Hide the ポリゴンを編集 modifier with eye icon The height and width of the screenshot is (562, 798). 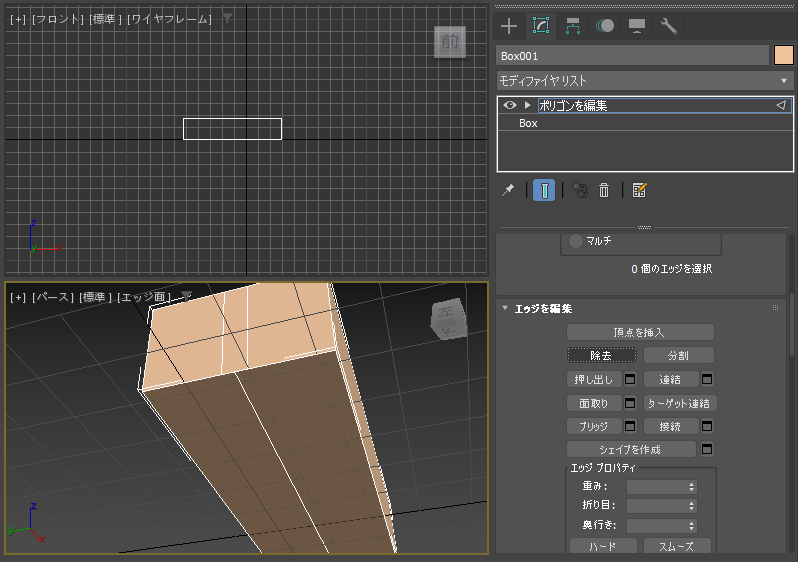[510, 105]
